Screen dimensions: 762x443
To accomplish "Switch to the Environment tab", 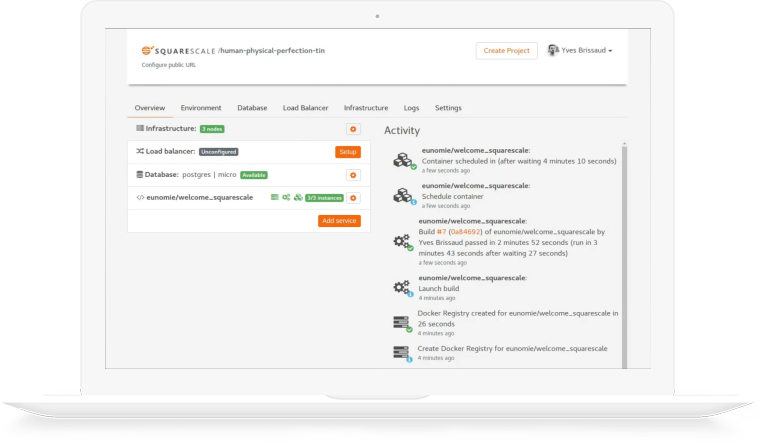I will pos(201,108).
